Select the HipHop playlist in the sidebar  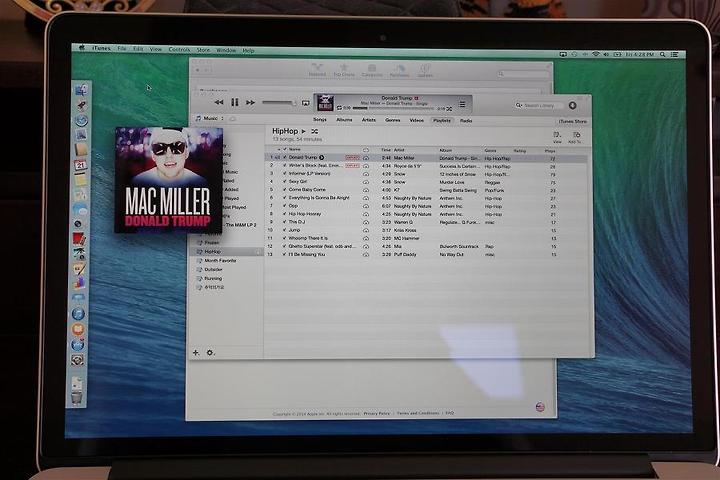point(226,252)
